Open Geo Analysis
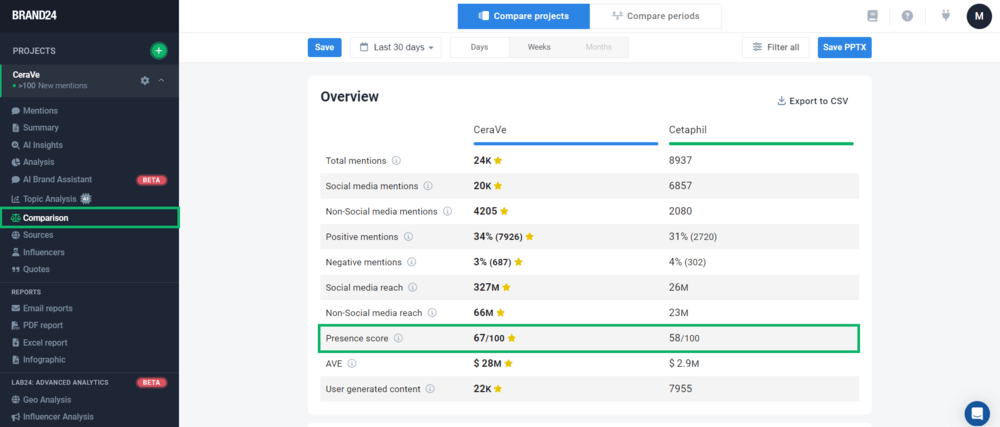 (47, 400)
